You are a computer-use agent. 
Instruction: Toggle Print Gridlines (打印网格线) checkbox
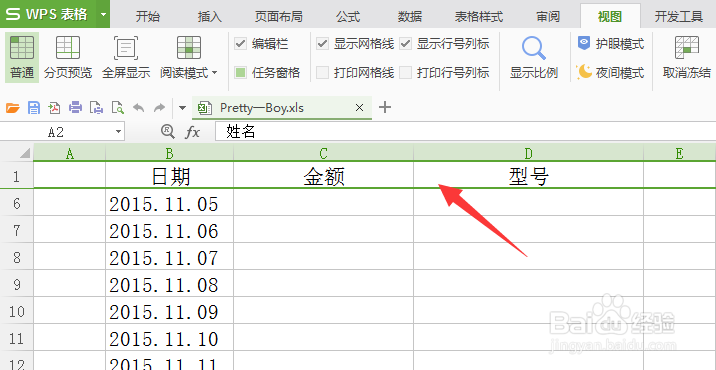[323, 72]
